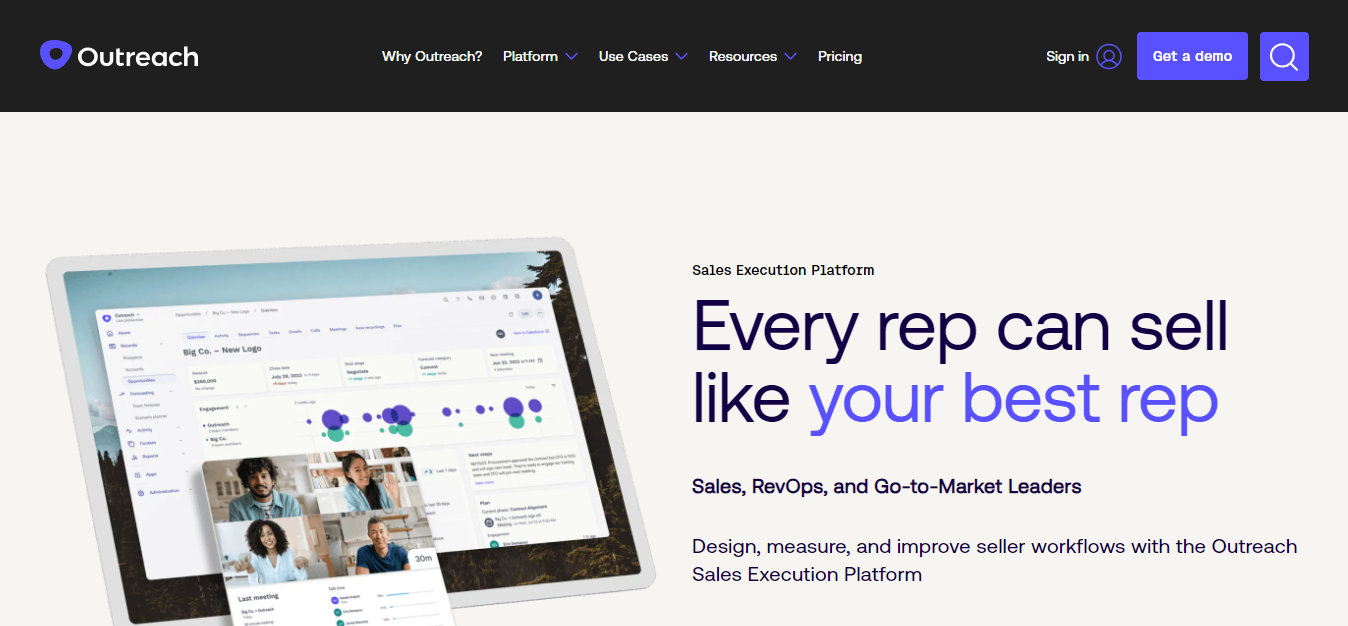The width and height of the screenshot is (1348, 626).
Task: Click the tablet product screenshot image
Action: (350, 432)
